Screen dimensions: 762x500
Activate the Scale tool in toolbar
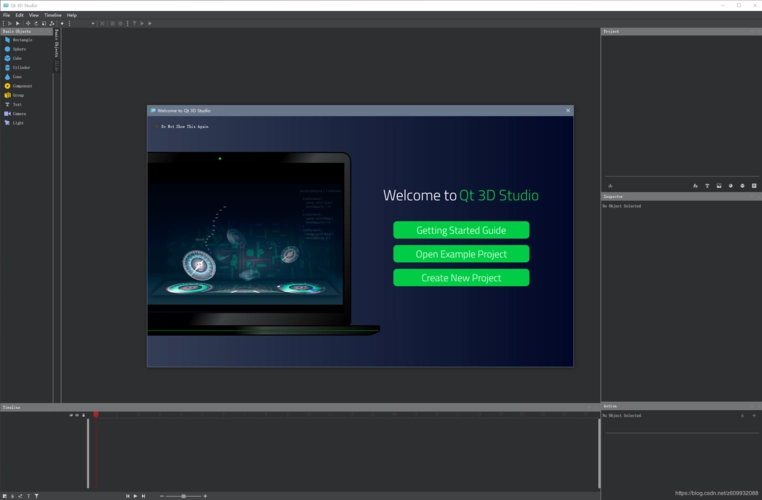[x=44, y=23]
